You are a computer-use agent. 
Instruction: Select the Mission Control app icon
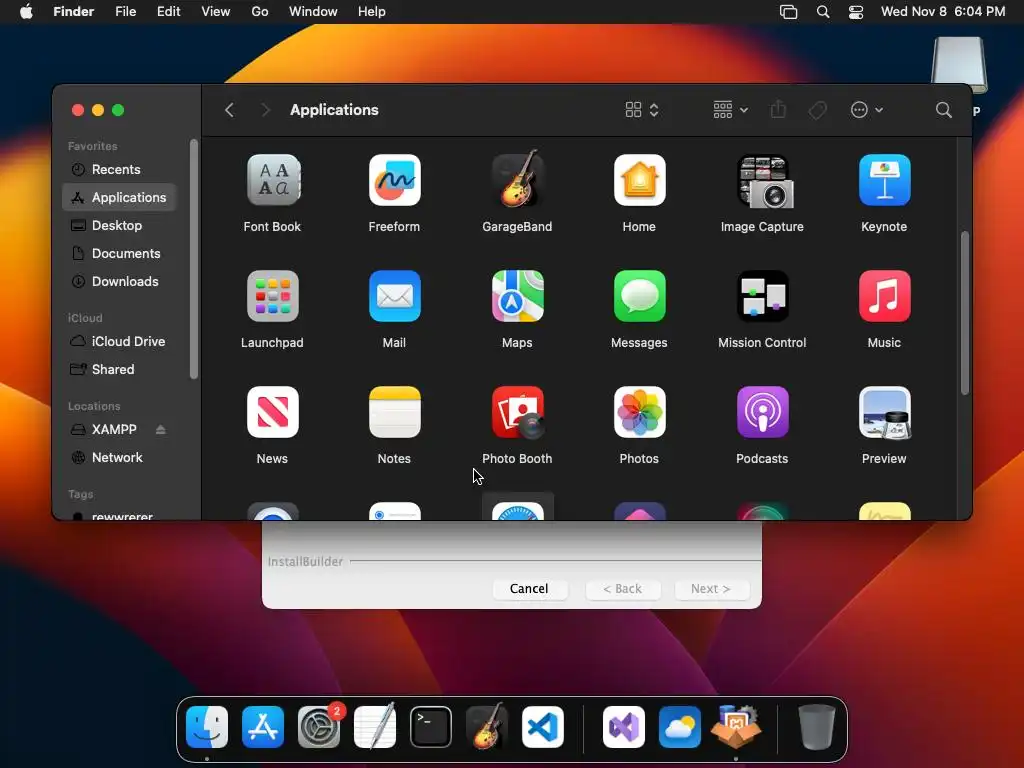762,296
